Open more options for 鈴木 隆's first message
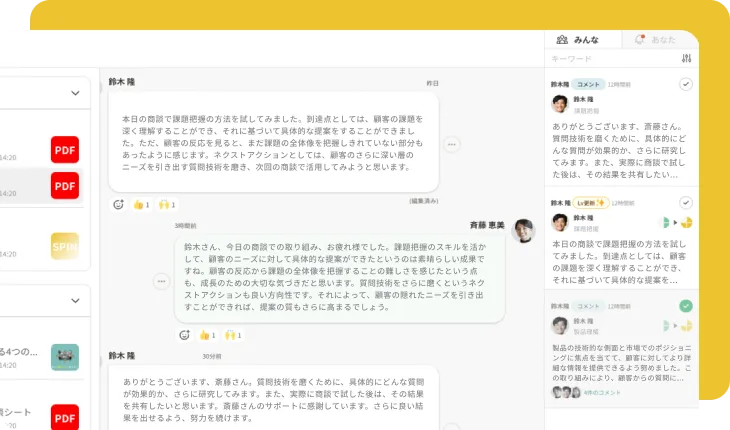 [452, 144]
